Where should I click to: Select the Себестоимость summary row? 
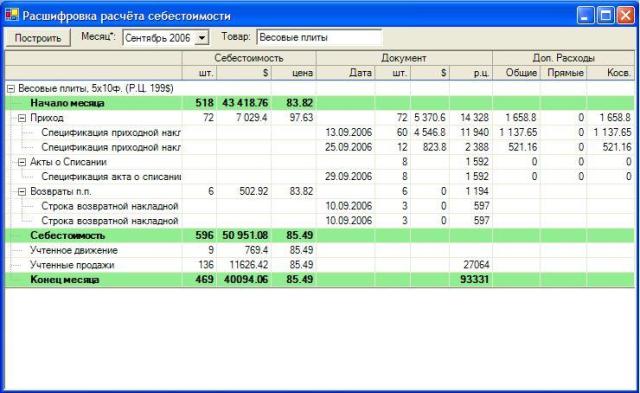320,235
